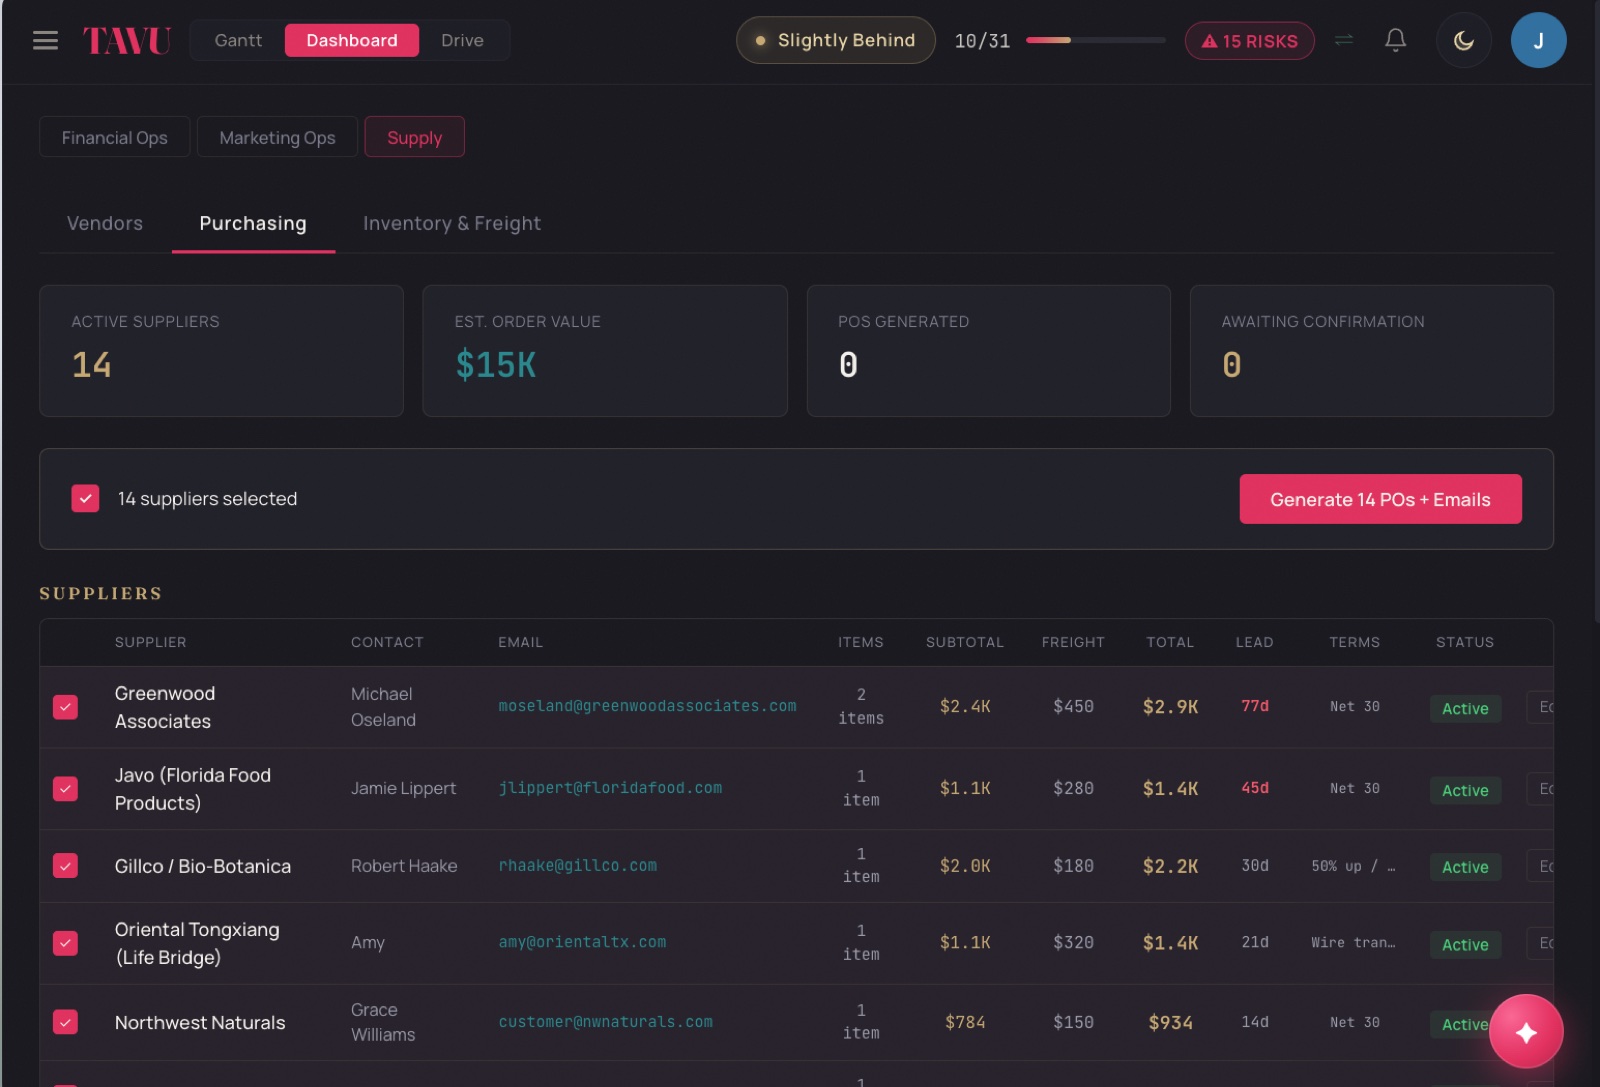Click Generate 14 POs + Emails
Image resolution: width=1600 pixels, height=1087 pixels.
pyautogui.click(x=1380, y=499)
